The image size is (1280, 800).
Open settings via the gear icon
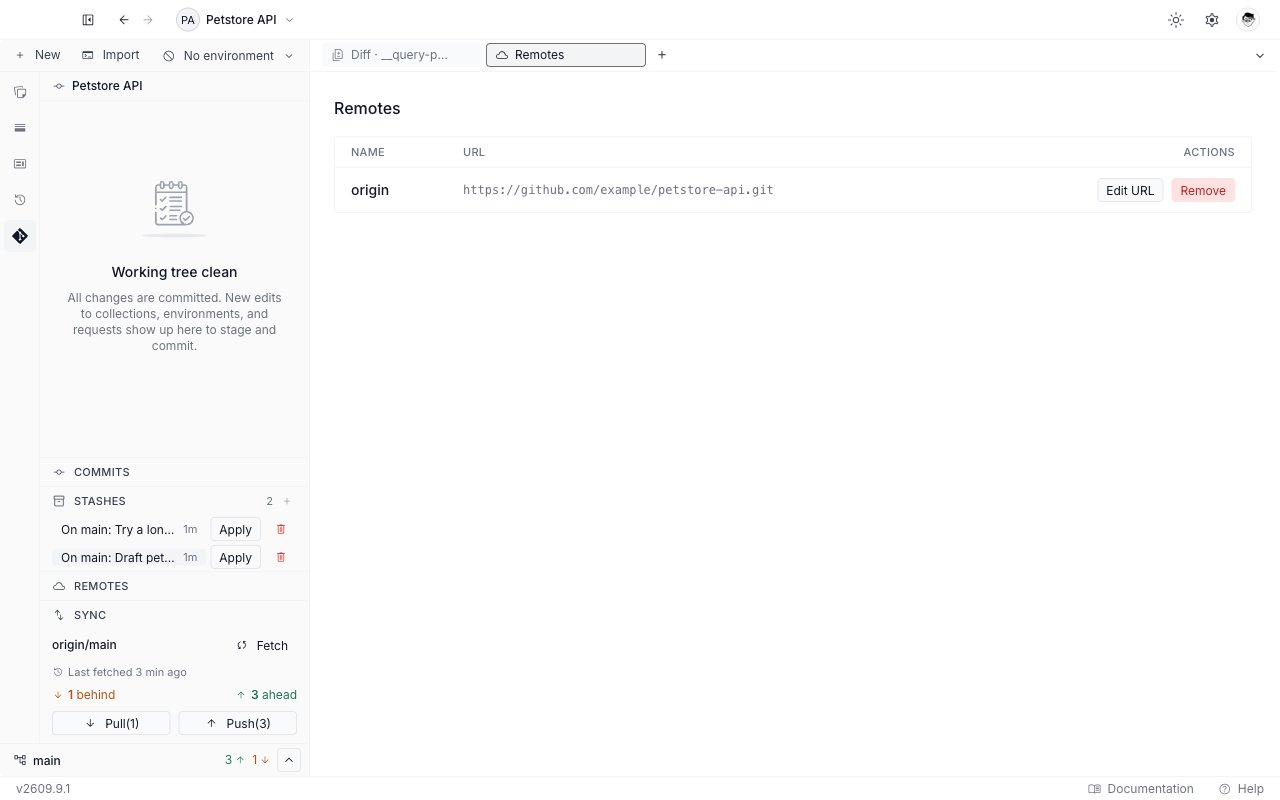point(1212,20)
